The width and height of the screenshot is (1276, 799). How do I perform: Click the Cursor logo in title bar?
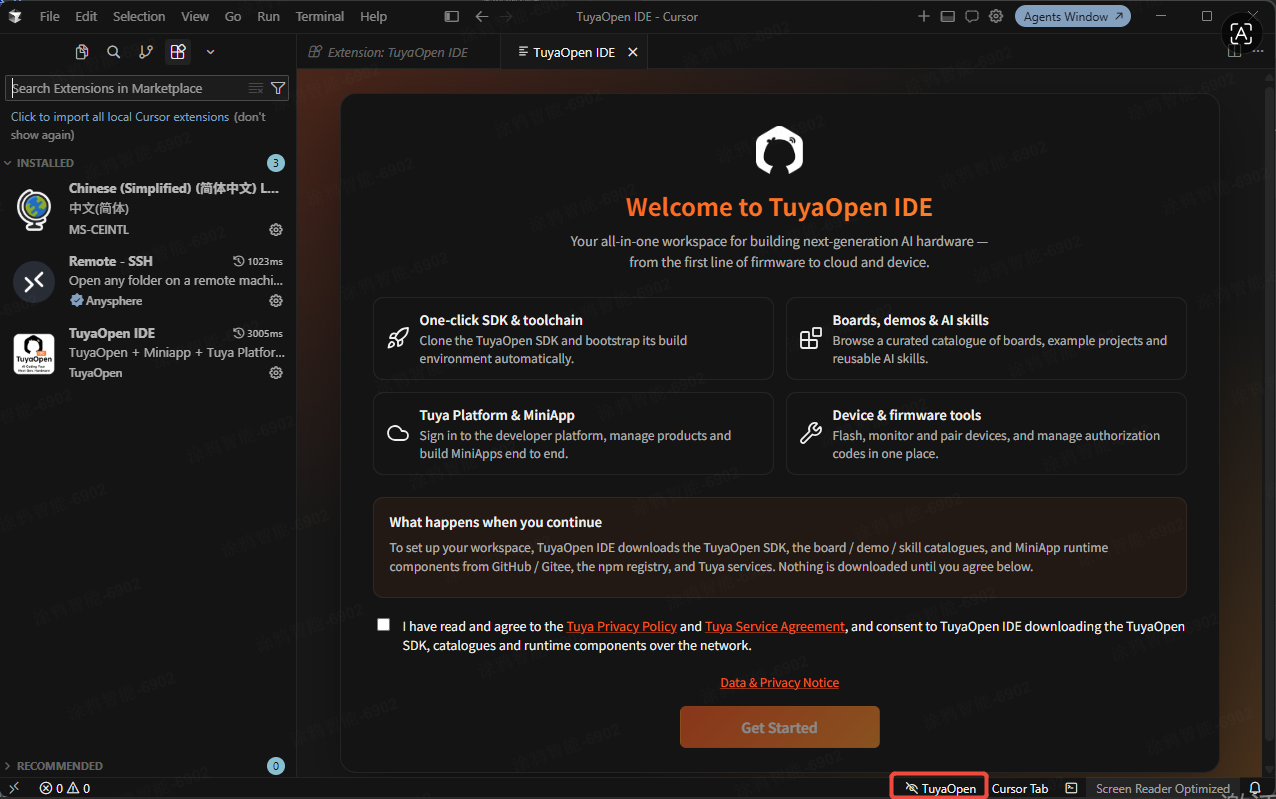[x=15, y=16]
